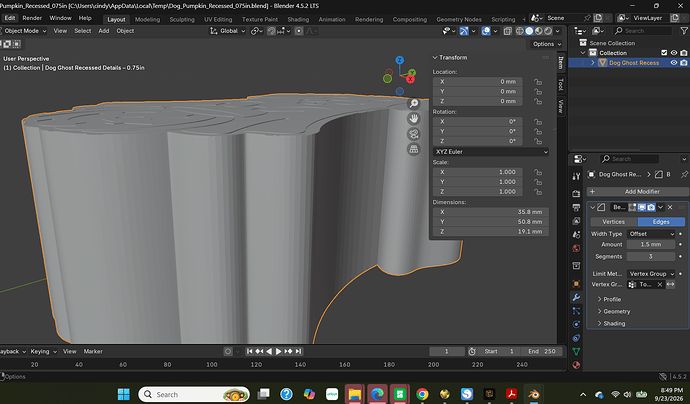The width and height of the screenshot is (690, 404).
Task: Toggle show gizmos button
Action: click(464, 31)
